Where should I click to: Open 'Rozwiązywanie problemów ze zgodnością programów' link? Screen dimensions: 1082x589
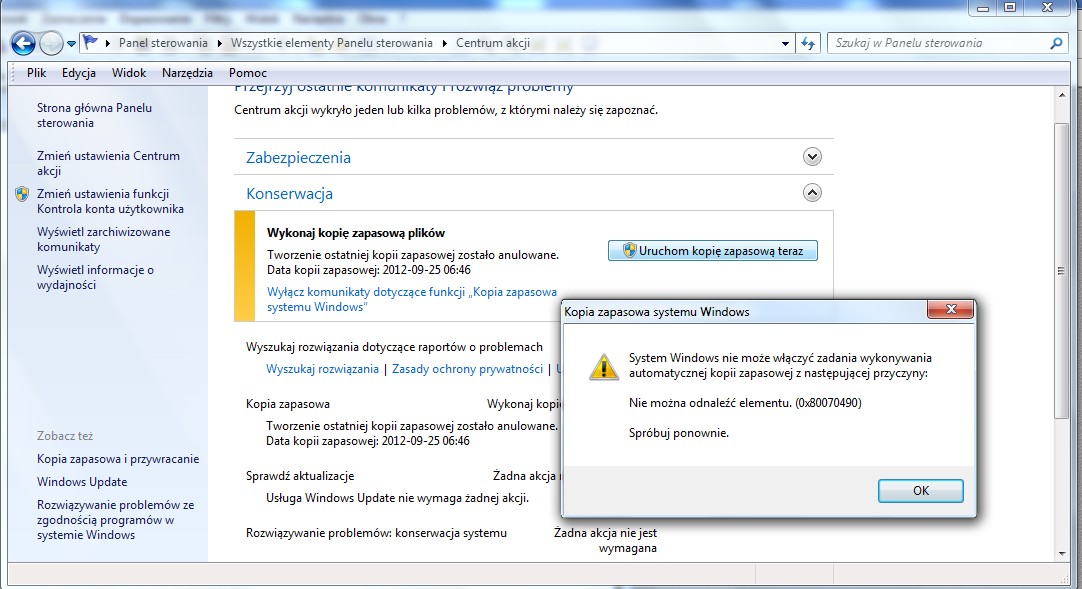[x=116, y=519]
